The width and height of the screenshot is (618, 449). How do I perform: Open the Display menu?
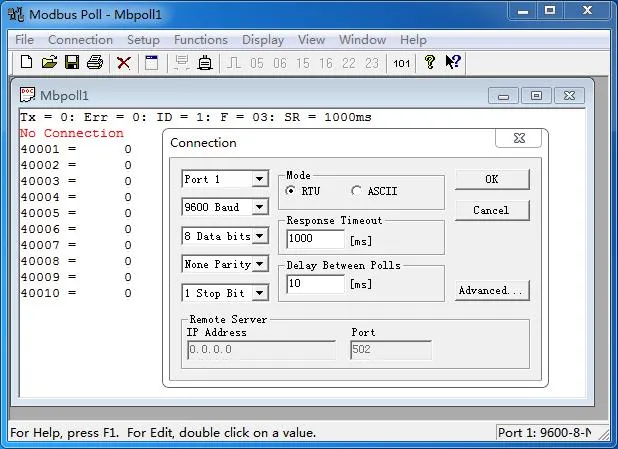(x=263, y=40)
